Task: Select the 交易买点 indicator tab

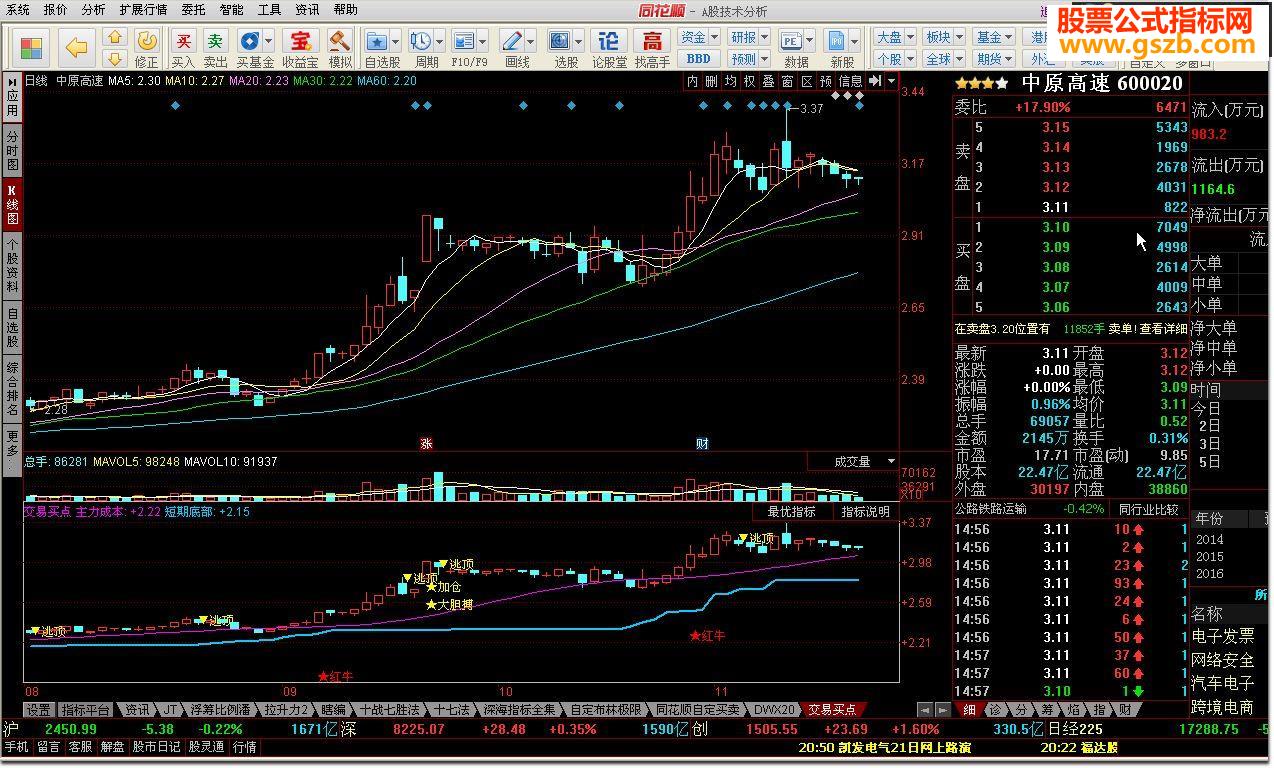Action: (x=832, y=709)
